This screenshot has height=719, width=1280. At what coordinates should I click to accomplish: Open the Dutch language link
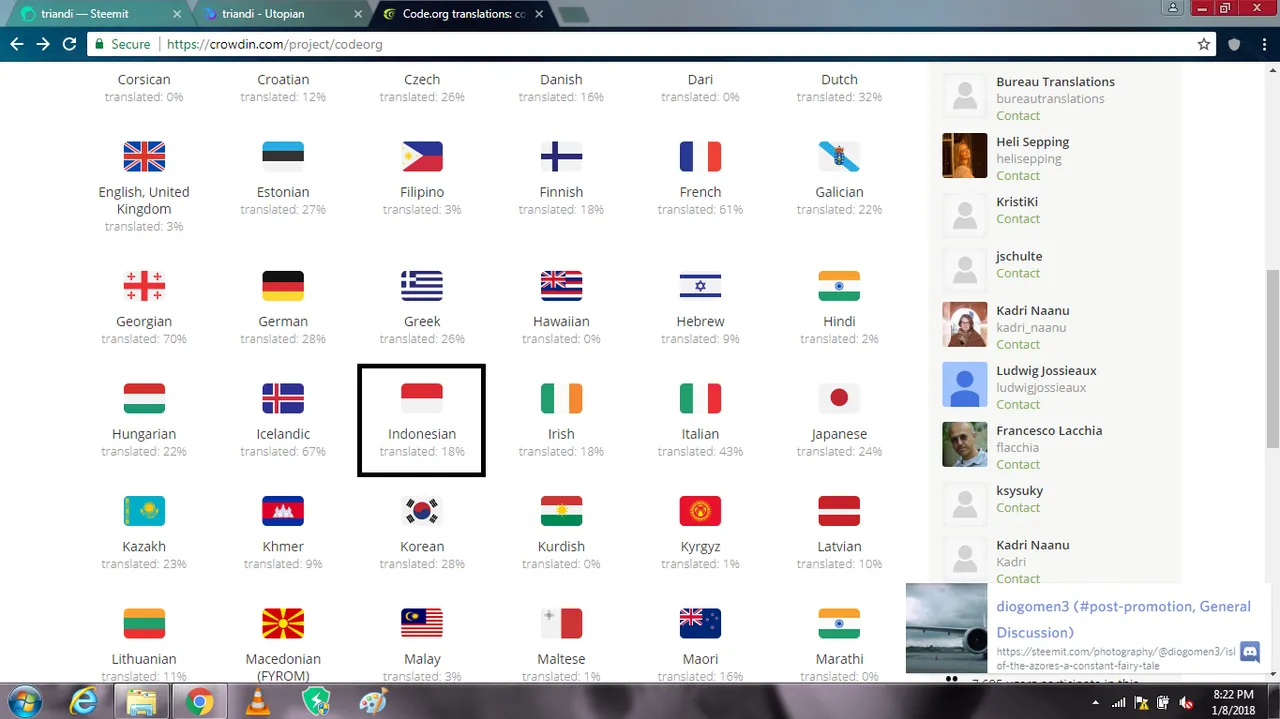pyautogui.click(x=839, y=80)
